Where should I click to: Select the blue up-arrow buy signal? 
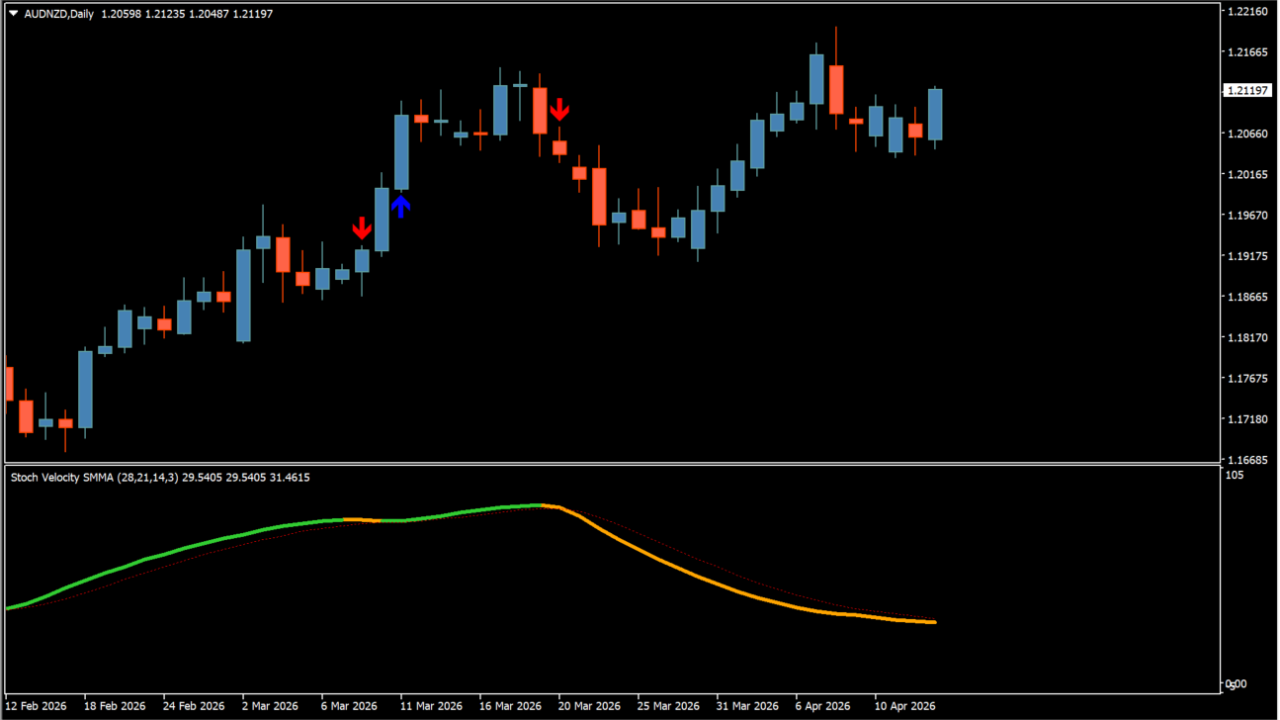pos(401,206)
